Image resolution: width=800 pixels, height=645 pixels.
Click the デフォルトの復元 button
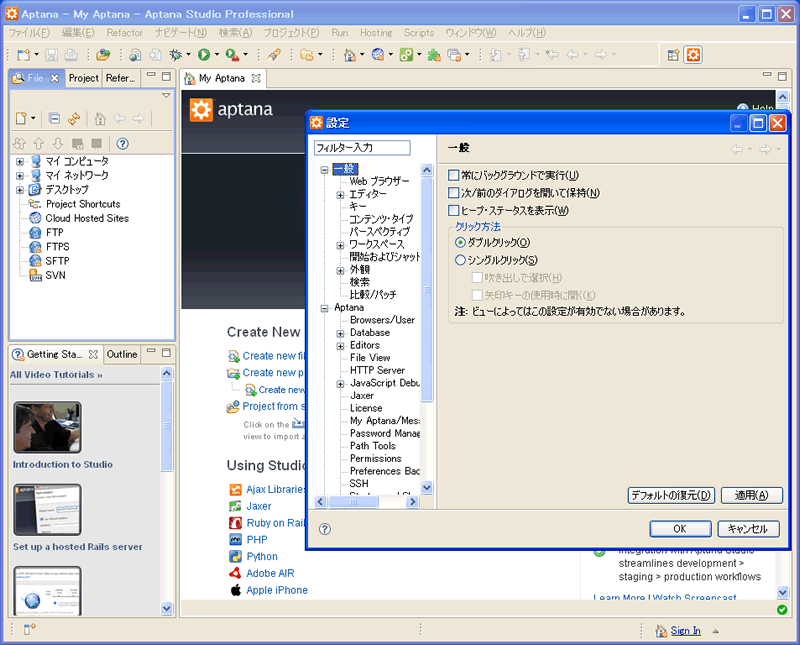671,495
